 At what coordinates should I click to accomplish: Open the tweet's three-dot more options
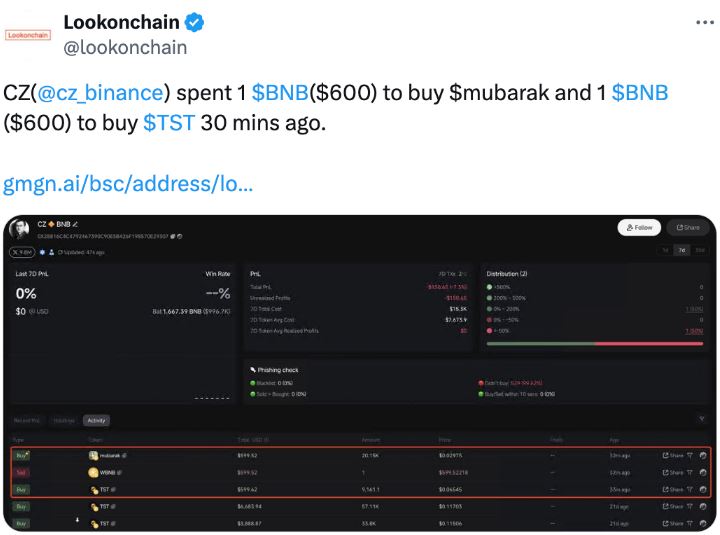click(x=701, y=21)
